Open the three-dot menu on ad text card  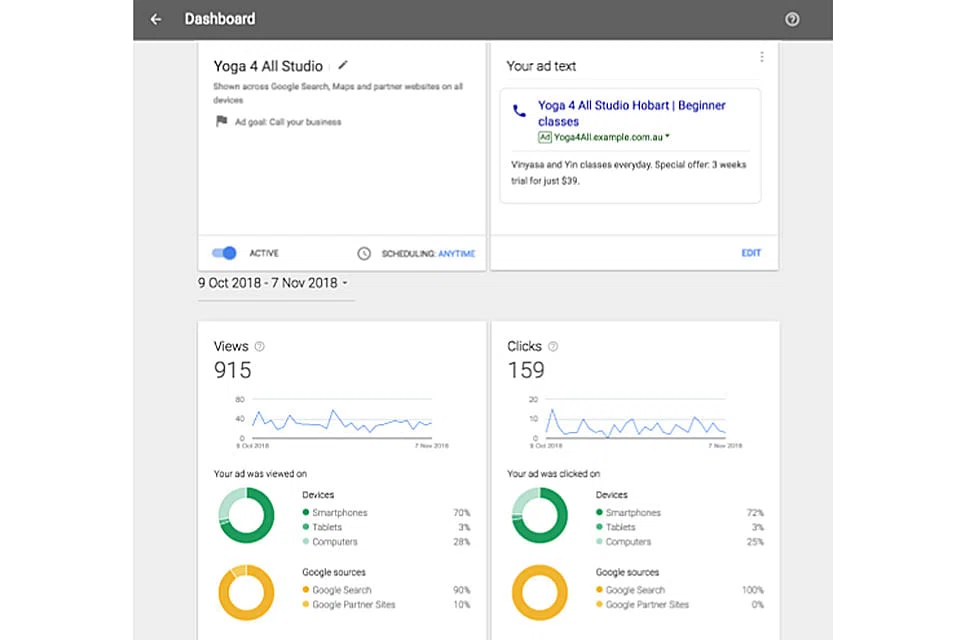pyautogui.click(x=762, y=57)
